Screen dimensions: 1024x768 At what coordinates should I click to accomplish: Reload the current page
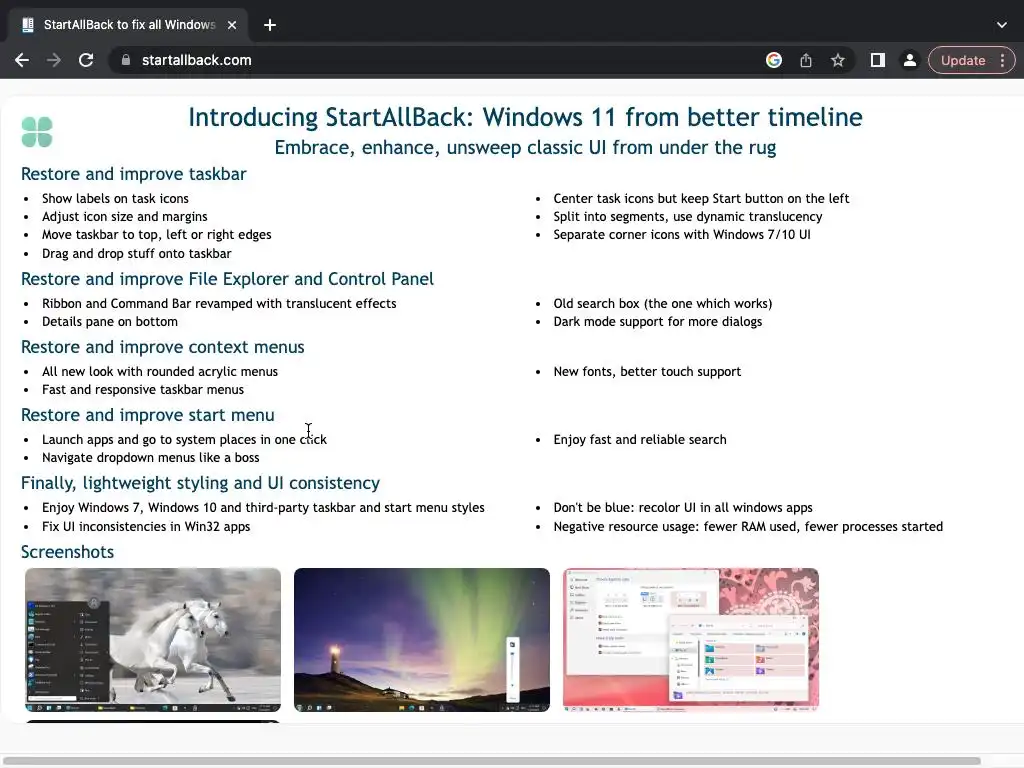[x=86, y=60]
